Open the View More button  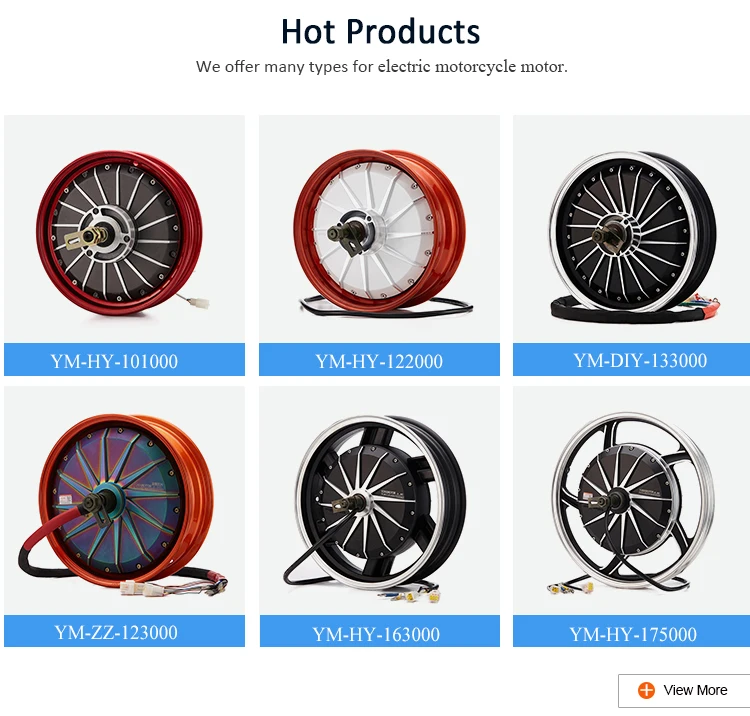coord(684,691)
